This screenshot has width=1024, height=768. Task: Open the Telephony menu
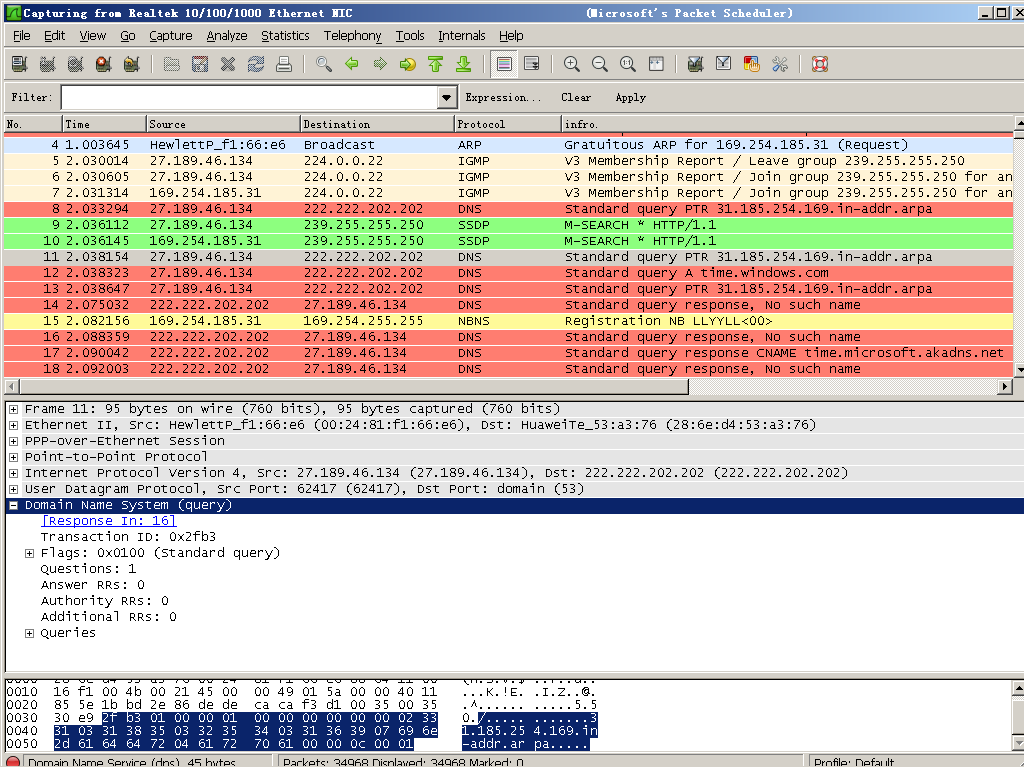click(x=353, y=36)
